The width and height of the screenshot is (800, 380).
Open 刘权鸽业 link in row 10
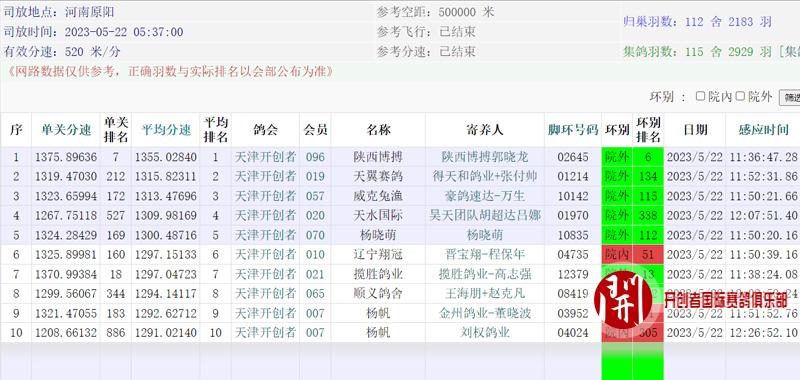pyautogui.click(x=485, y=333)
